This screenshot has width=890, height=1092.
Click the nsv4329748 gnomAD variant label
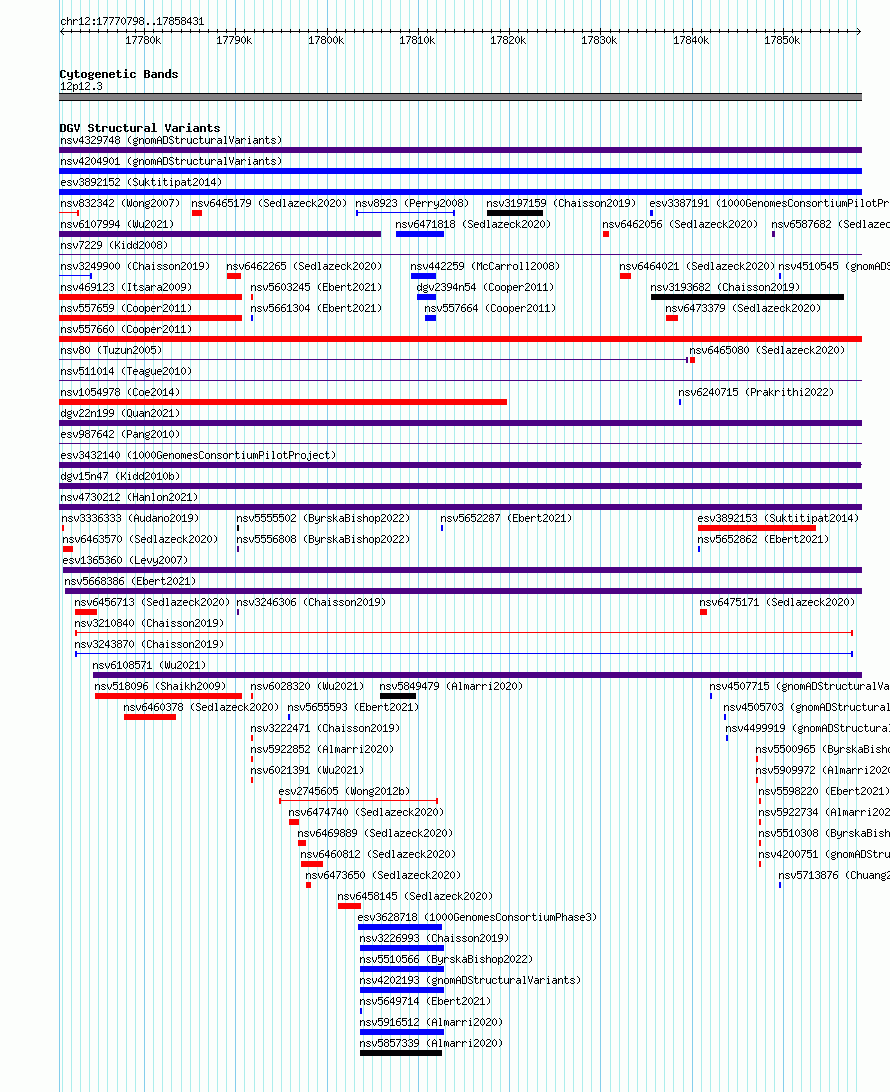[171, 140]
